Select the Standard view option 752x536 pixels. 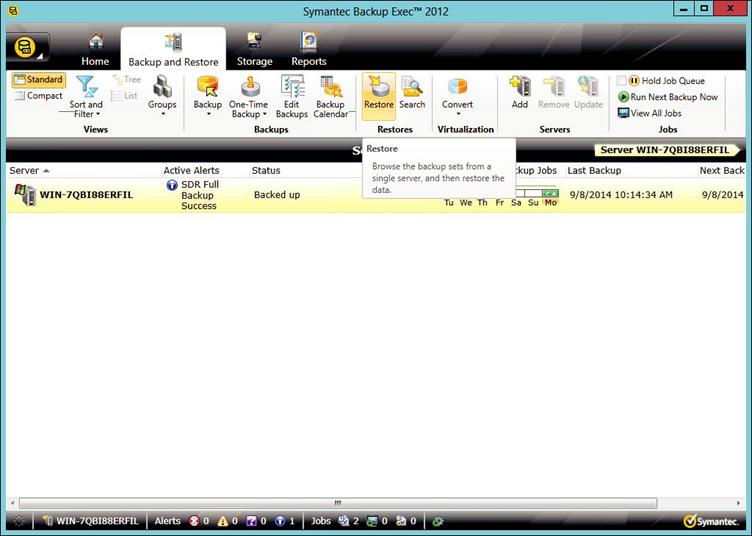[x=39, y=80]
